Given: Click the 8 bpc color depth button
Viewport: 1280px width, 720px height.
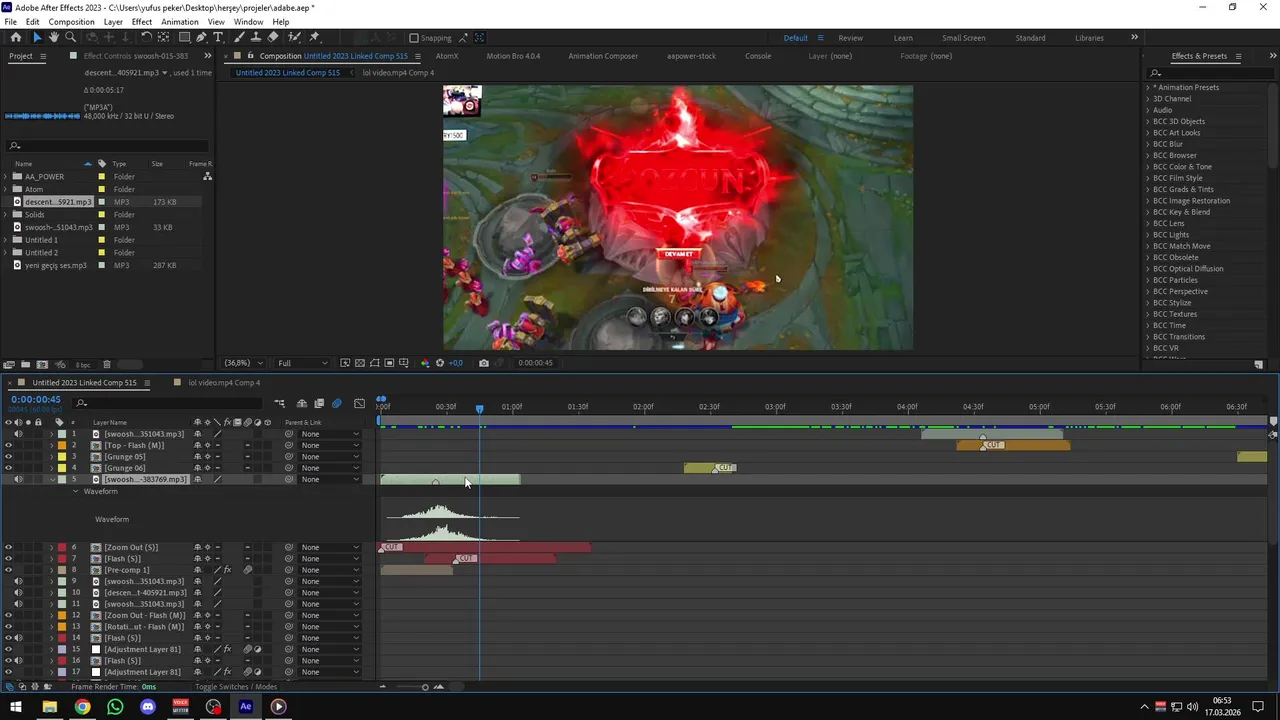Looking at the screenshot, I should coord(83,364).
